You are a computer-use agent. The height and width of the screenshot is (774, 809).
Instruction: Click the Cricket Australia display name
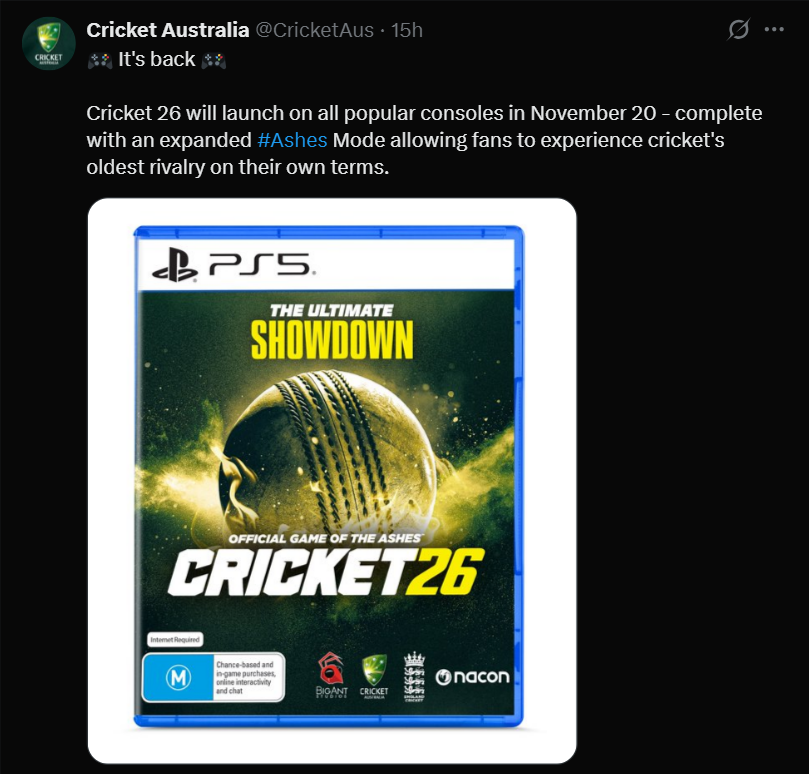tap(169, 30)
